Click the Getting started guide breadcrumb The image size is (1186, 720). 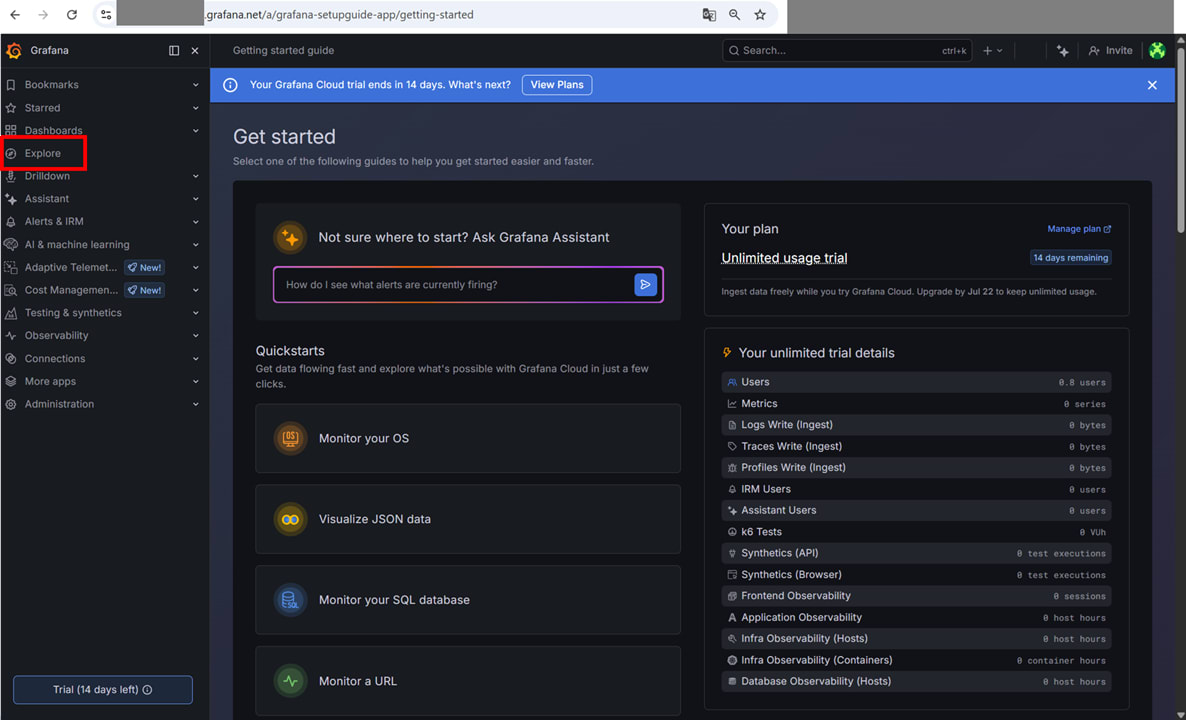click(x=283, y=51)
